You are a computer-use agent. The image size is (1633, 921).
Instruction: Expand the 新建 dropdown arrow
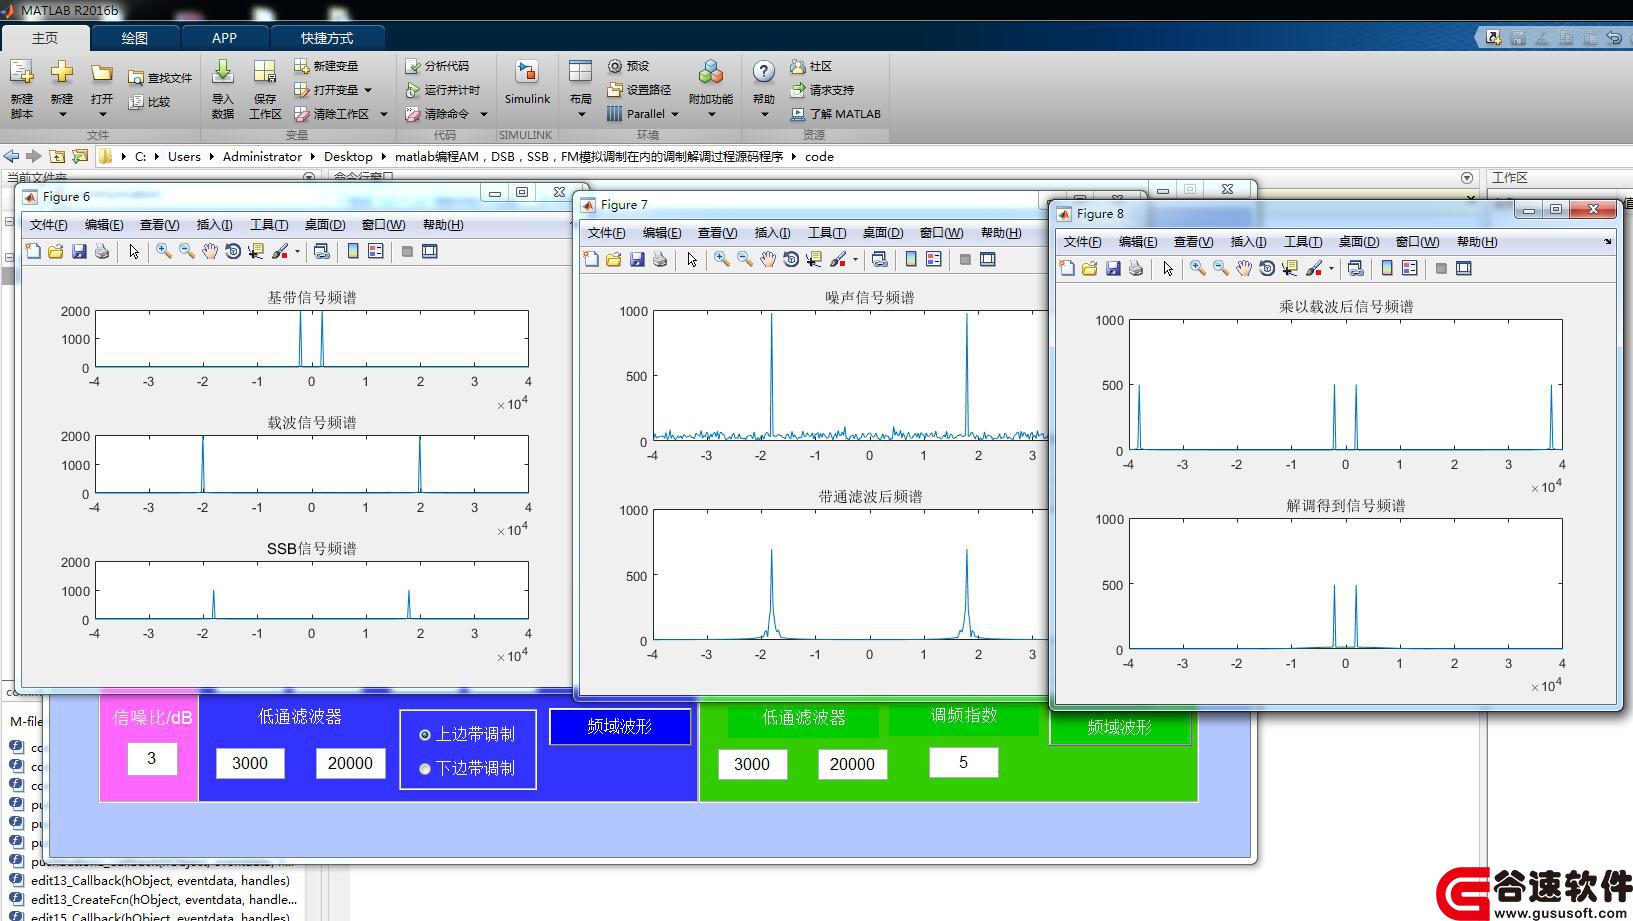[x=62, y=114]
